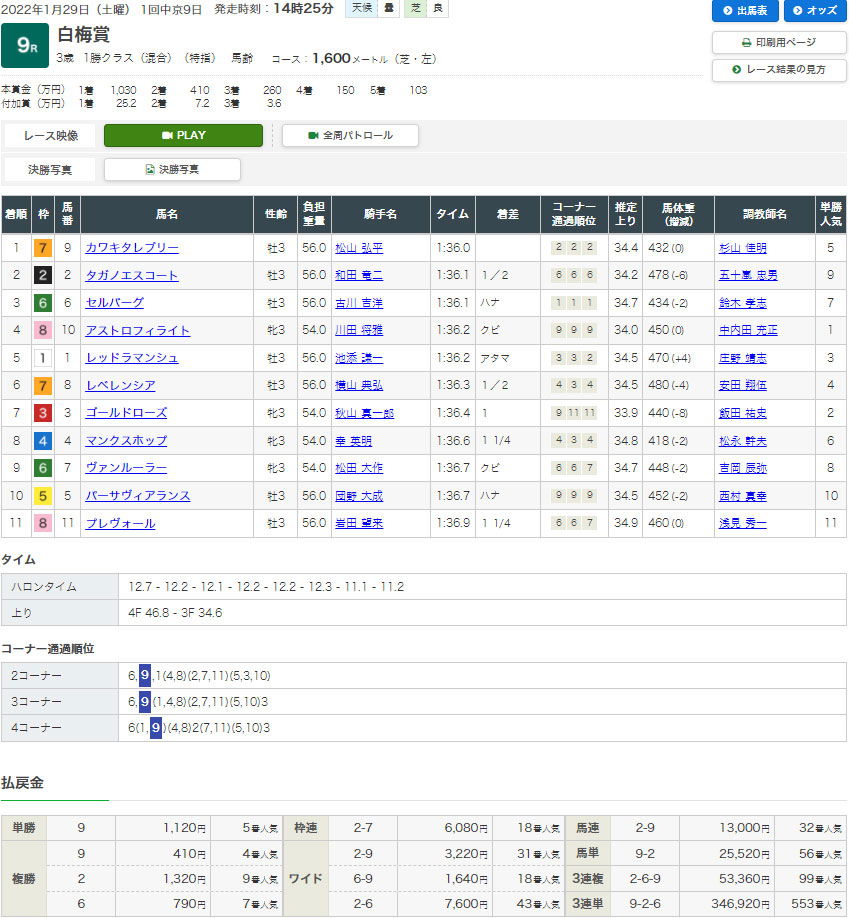The image size is (849, 918).
Task: Open the 決勝写真 photo finish image button
Action: point(172,169)
